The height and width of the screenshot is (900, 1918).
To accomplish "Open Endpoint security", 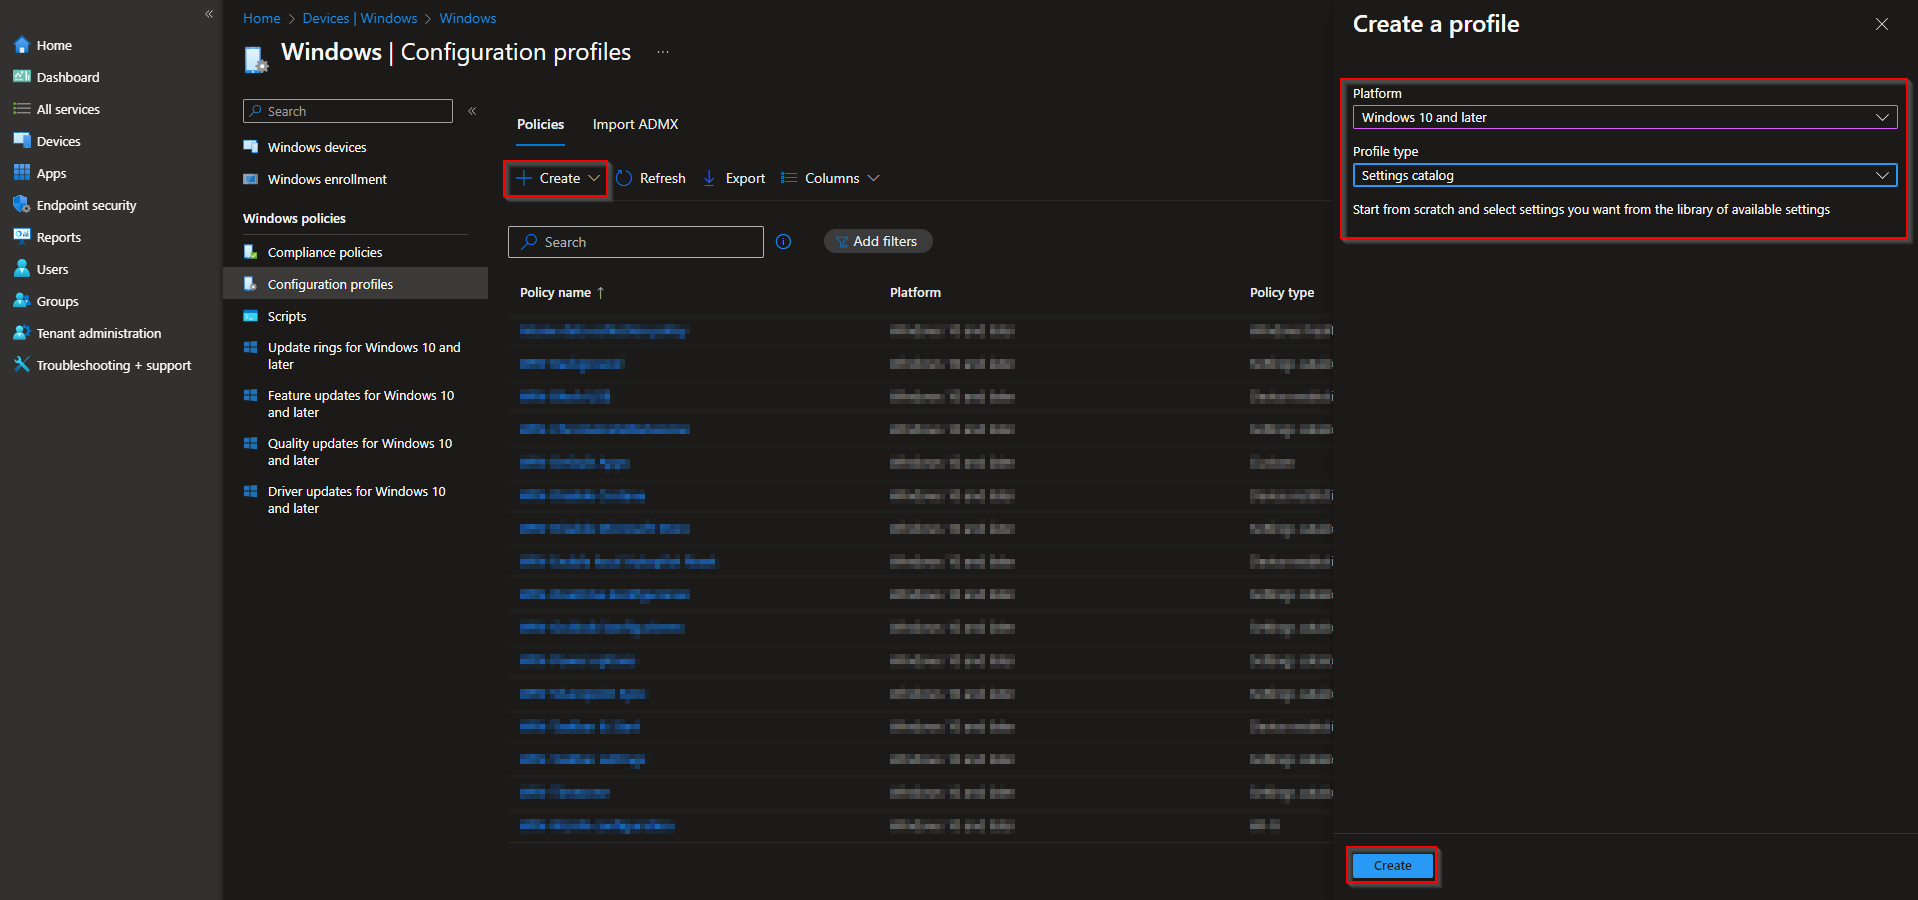I will pos(86,204).
